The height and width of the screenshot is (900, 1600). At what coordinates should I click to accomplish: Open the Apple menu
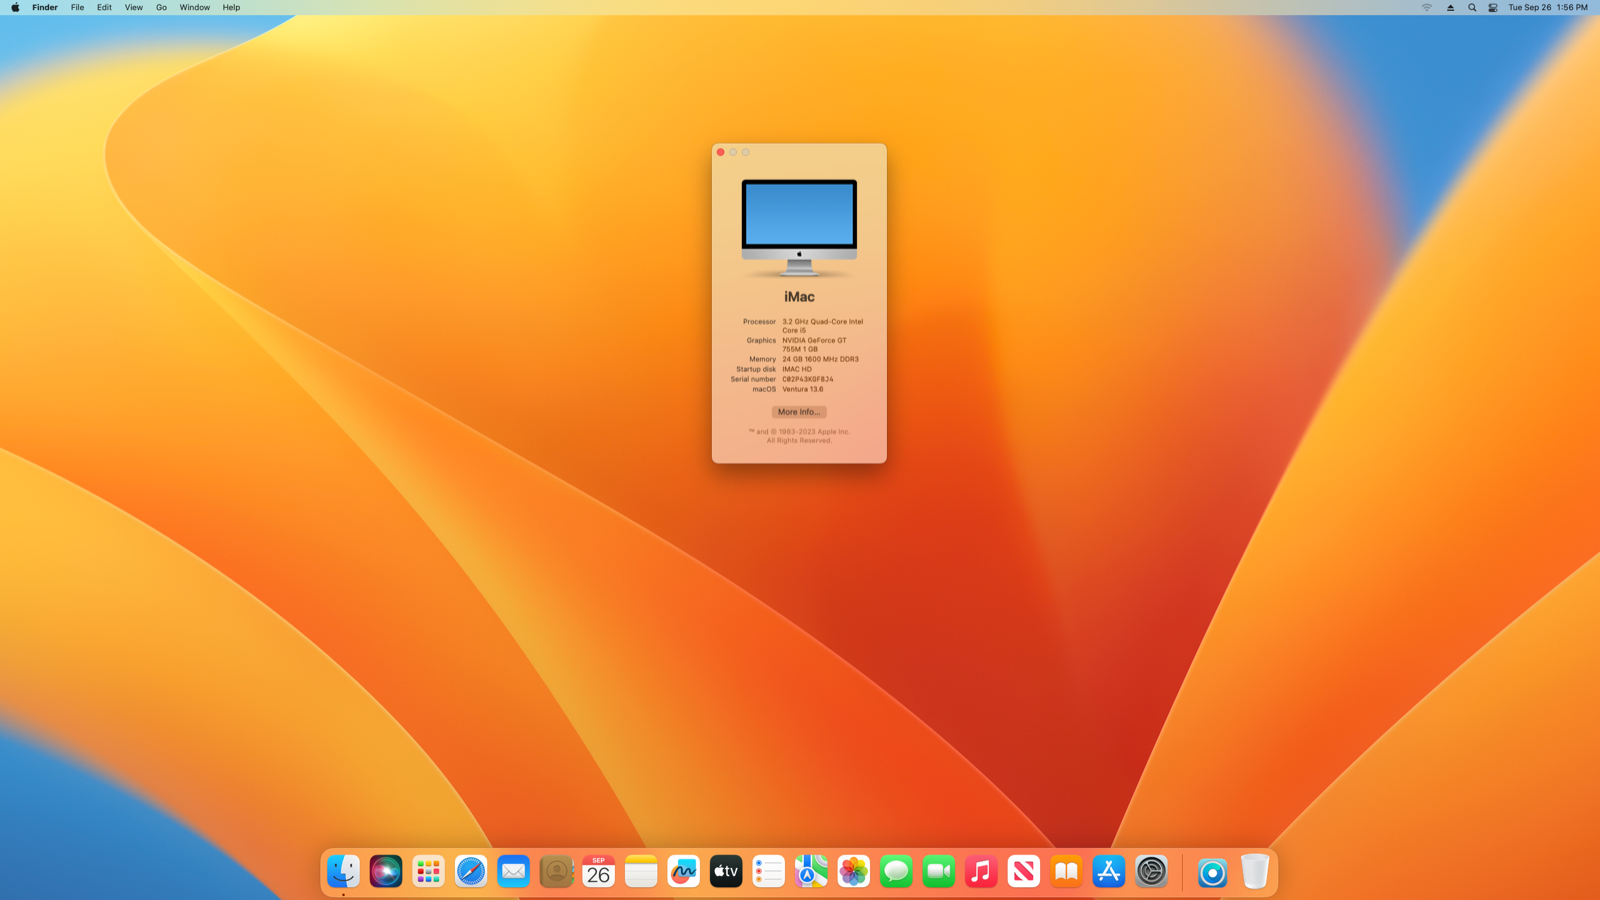tap(15, 7)
